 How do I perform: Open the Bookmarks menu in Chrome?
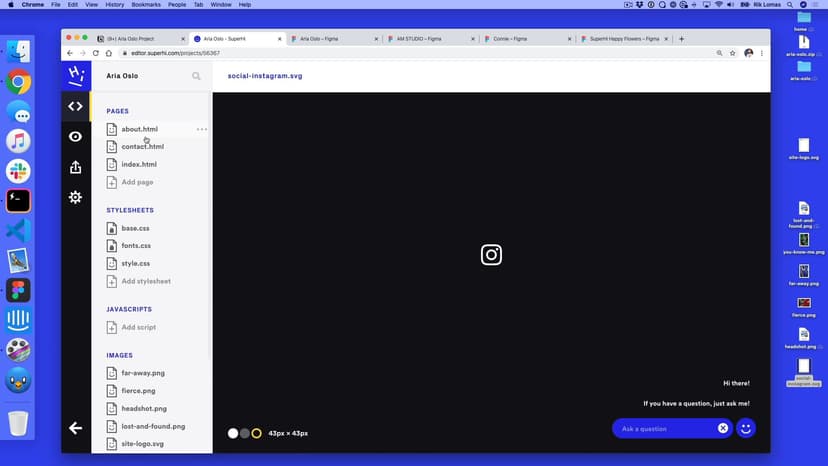point(145,5)
